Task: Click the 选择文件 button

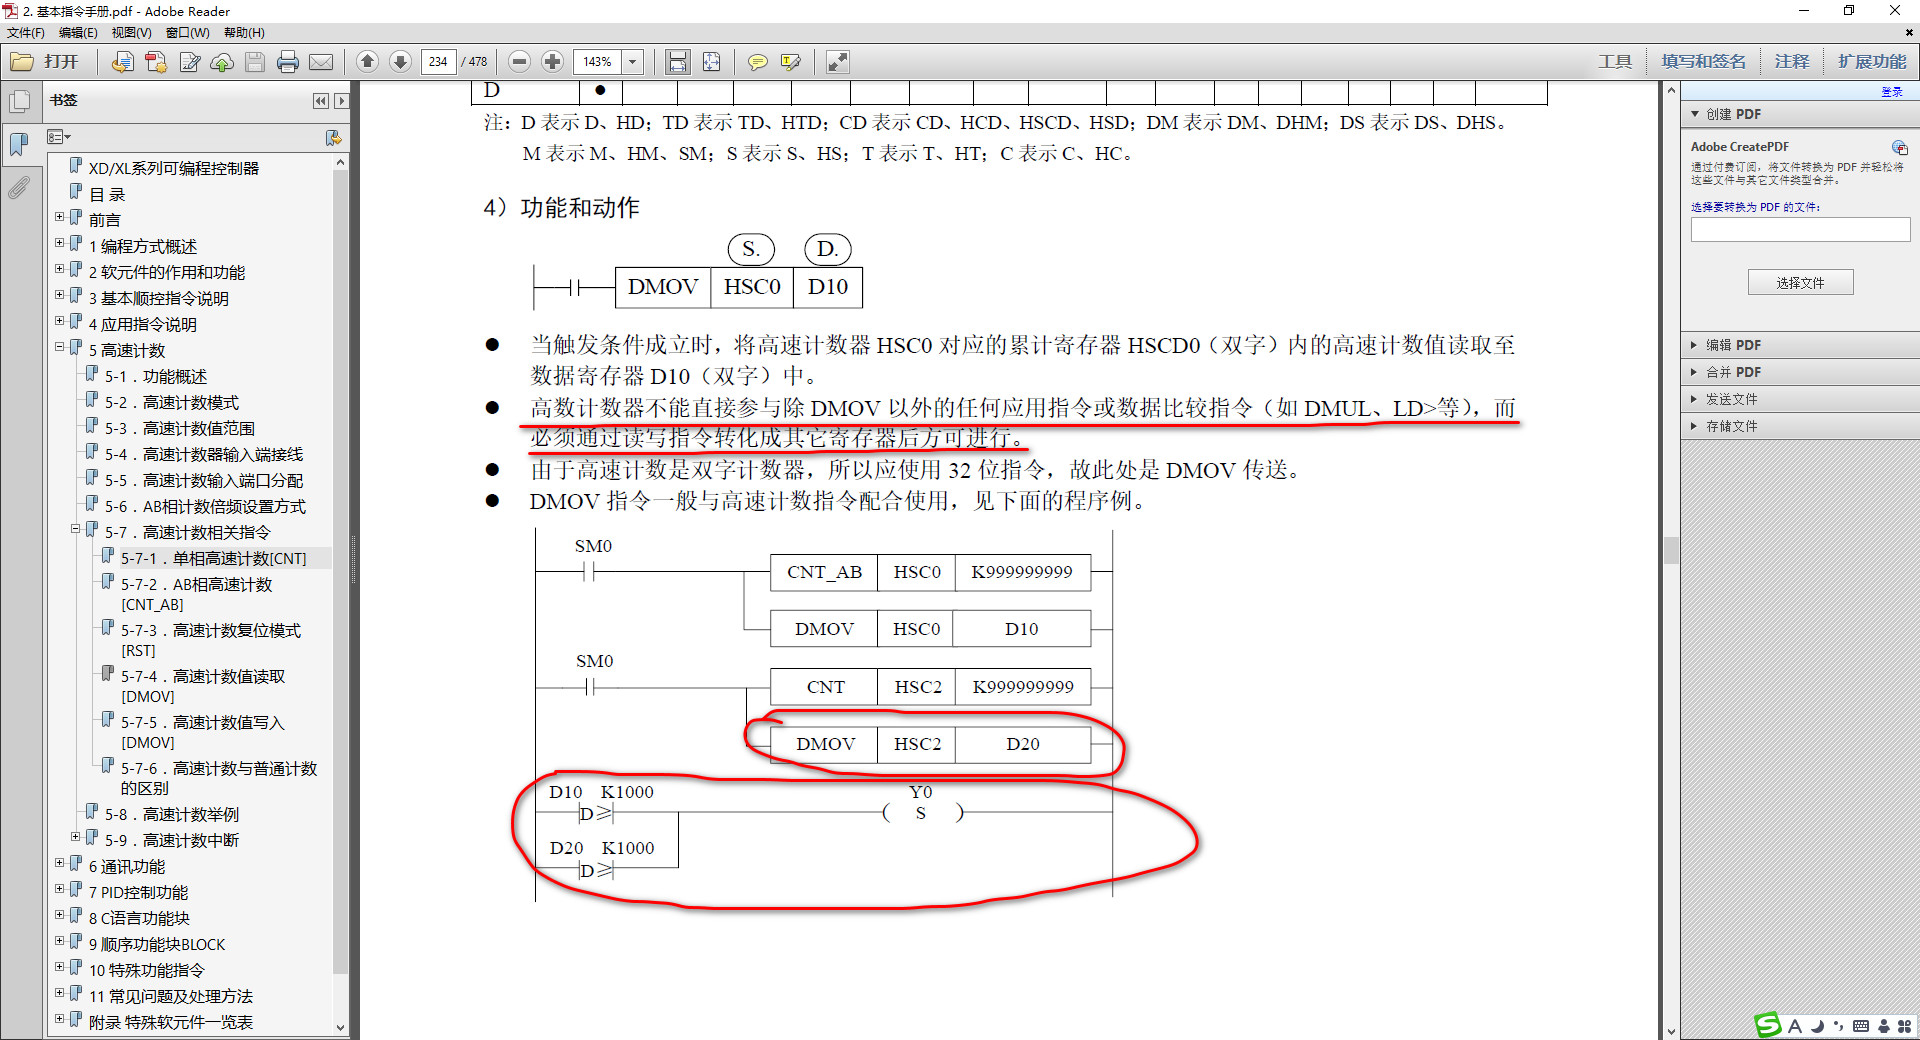Action: coord(1800,283)
